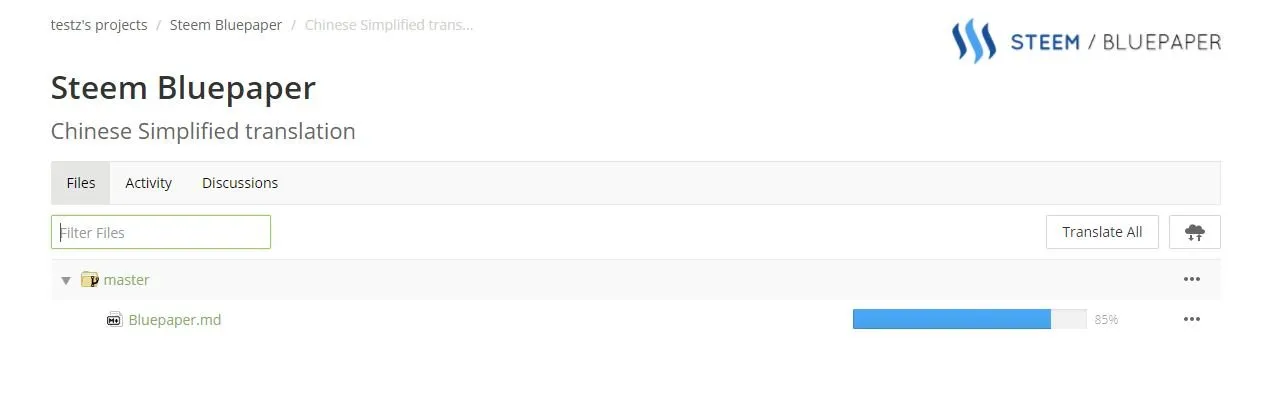
Task: Click the Steem logo icon
Action: (x=973, y=41)
